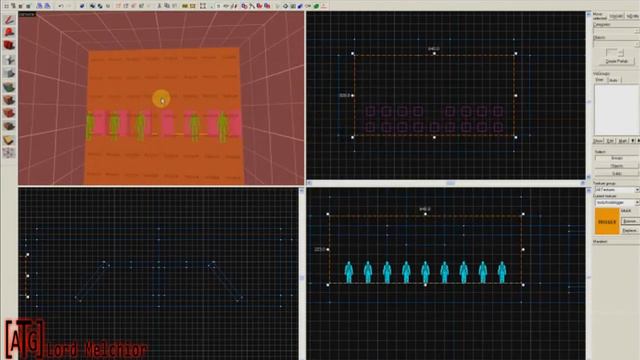This screenshot has width=640, height=360.
Task: Select the Selection tool in left toolbar
Action: pos(9,20)
